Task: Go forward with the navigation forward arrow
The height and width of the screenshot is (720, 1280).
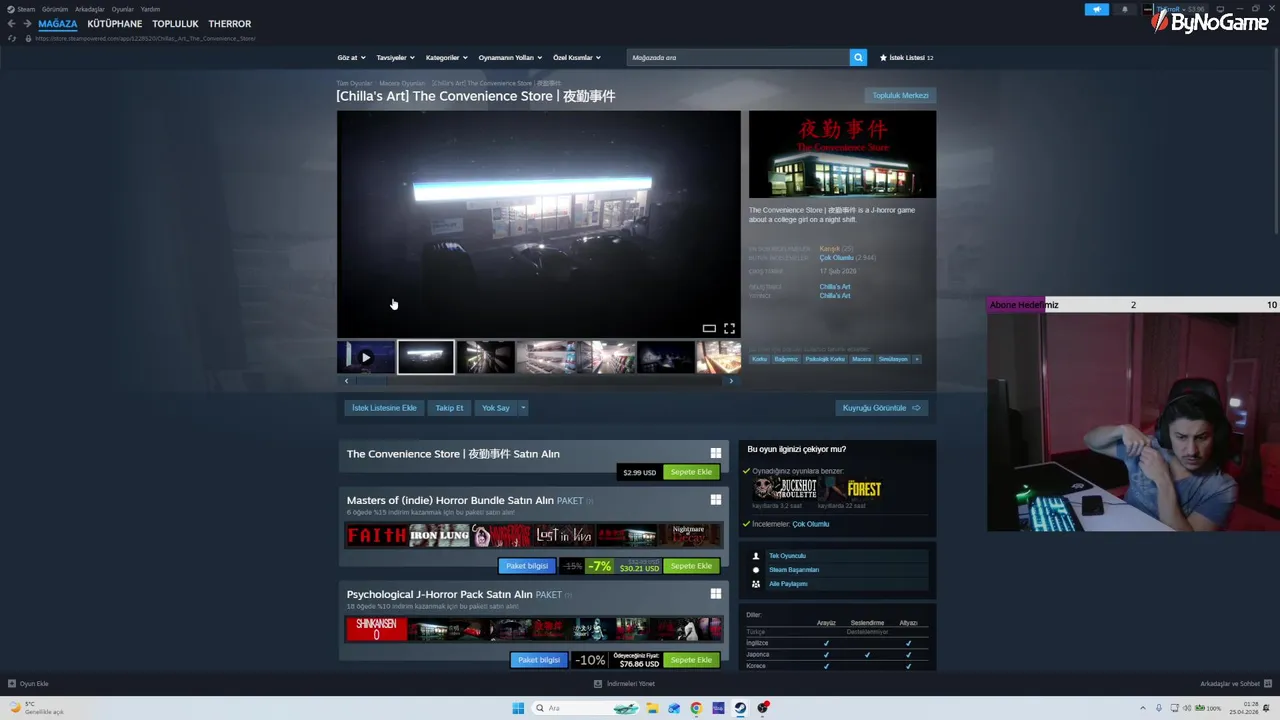Action: pyautogui.click(x=25, y=24)
